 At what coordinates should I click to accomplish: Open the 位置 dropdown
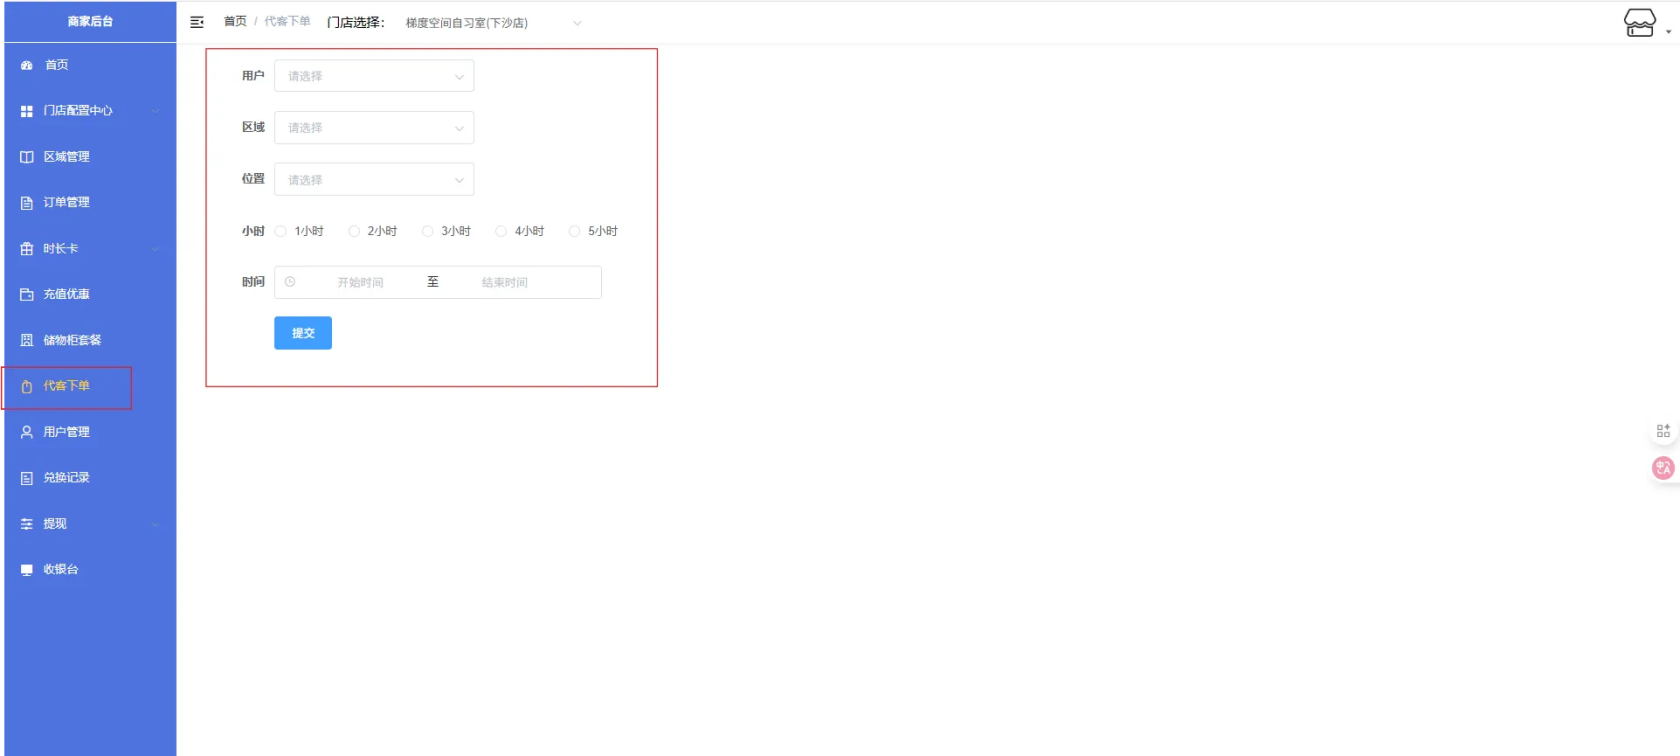[374, 180]
